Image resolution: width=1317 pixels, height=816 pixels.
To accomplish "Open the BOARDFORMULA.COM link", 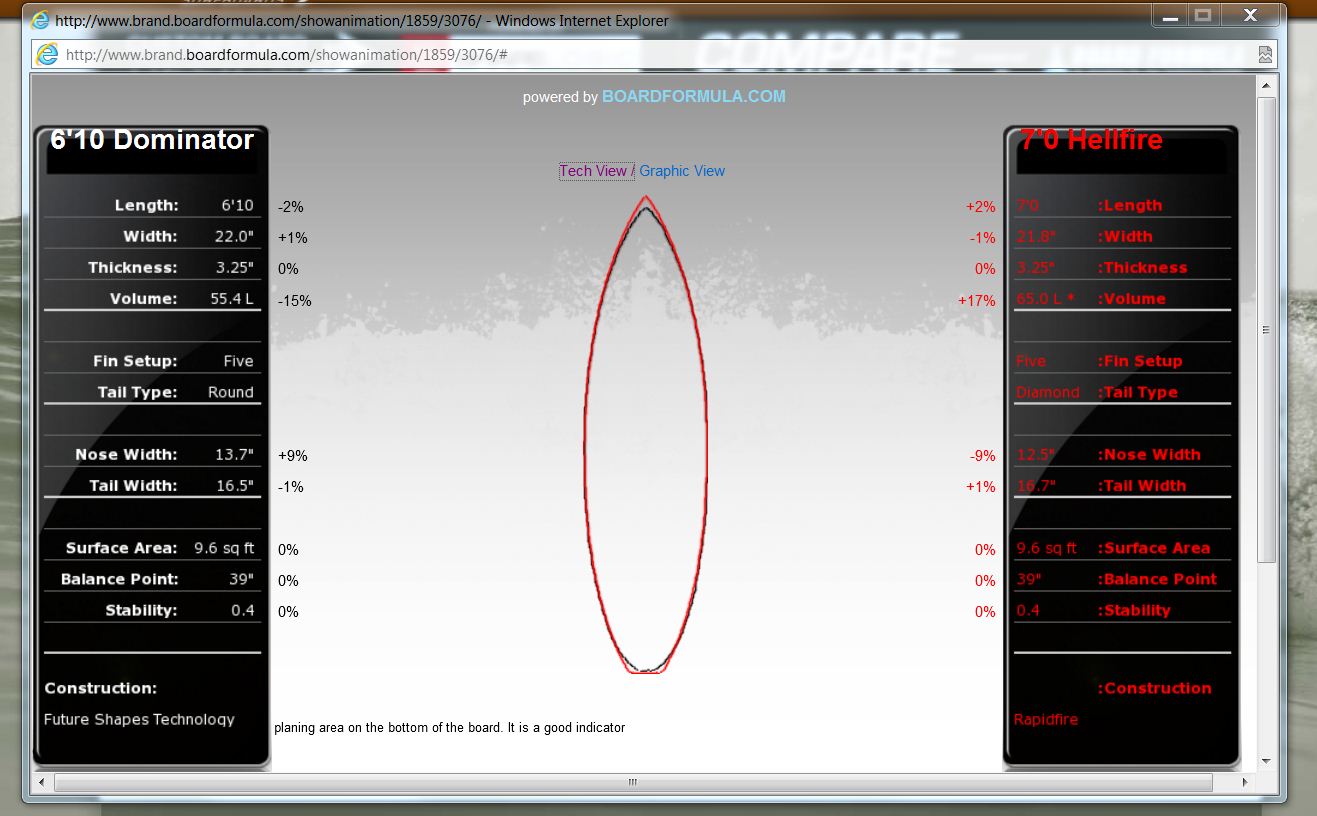I will [694, 97].
